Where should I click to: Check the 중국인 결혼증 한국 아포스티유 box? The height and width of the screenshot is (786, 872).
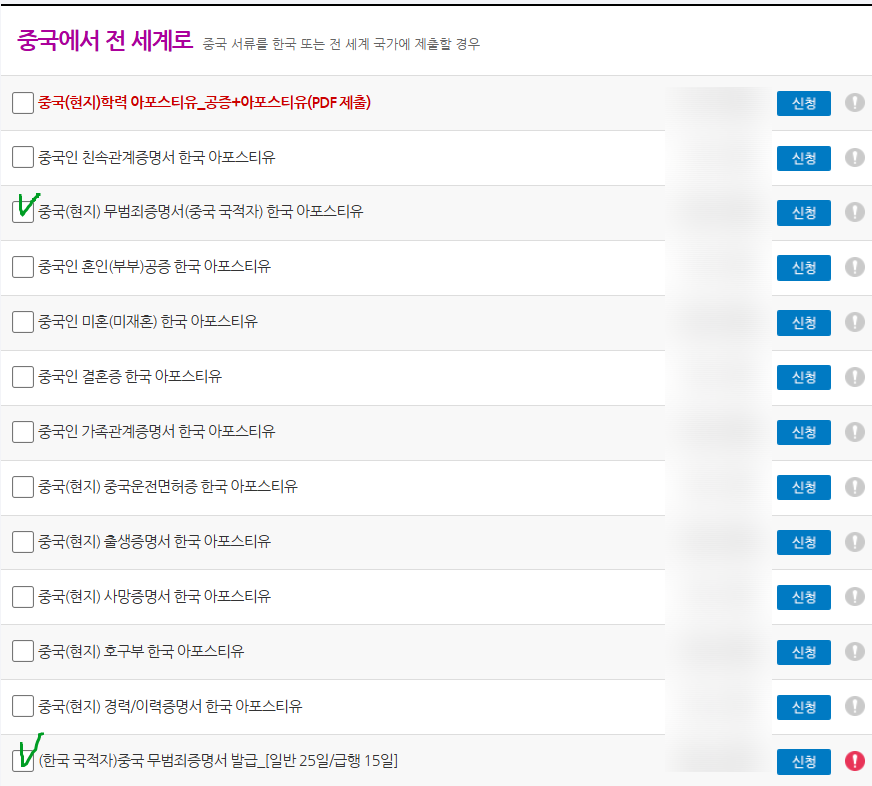point(23,377)
